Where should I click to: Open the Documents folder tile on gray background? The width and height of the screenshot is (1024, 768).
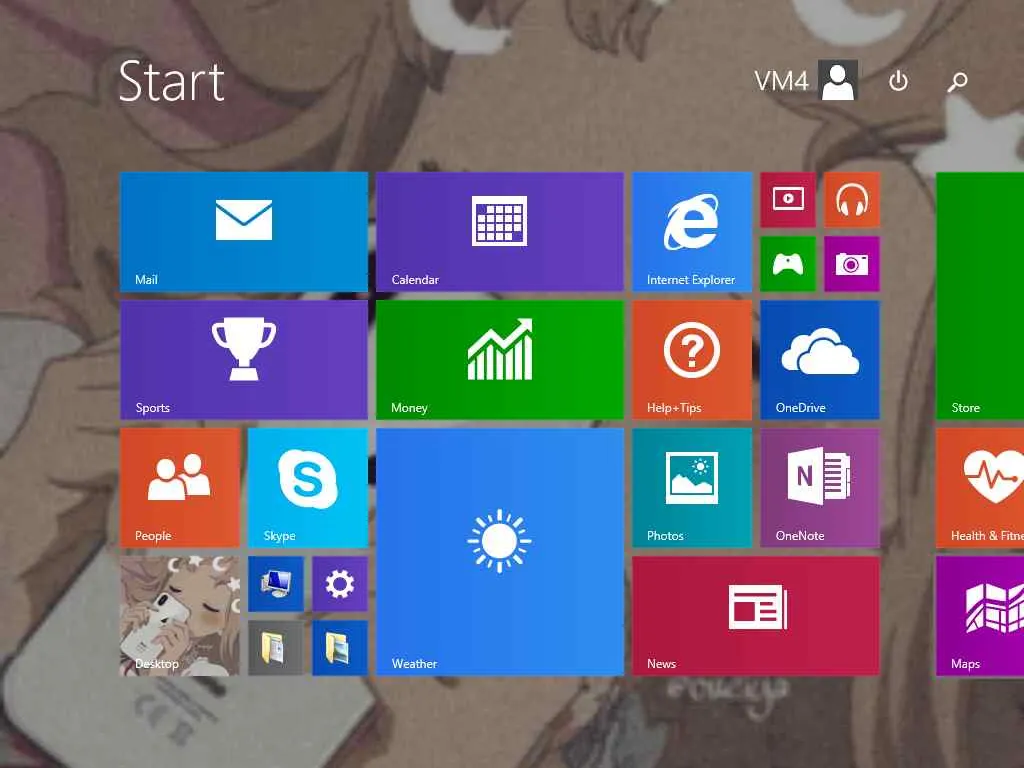[x=276, y=648]
